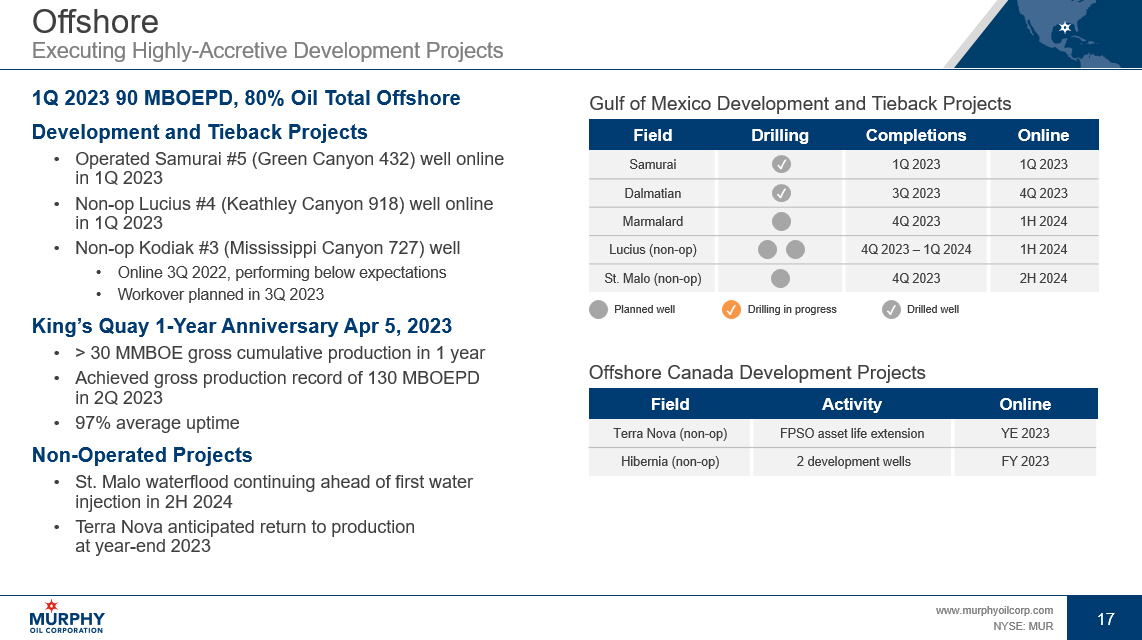Select the Dalmatian field cell
The height and width of the screenshot is (640, 1142).
653,194
